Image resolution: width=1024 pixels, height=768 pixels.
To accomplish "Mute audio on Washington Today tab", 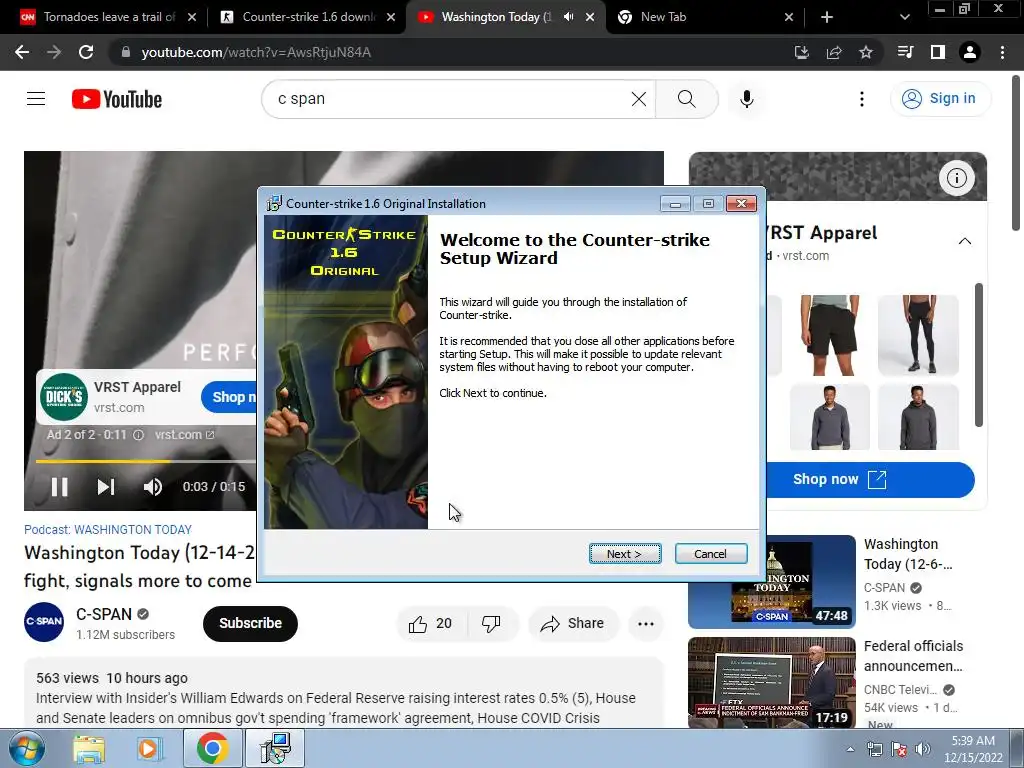I will [x=569, y=17].
